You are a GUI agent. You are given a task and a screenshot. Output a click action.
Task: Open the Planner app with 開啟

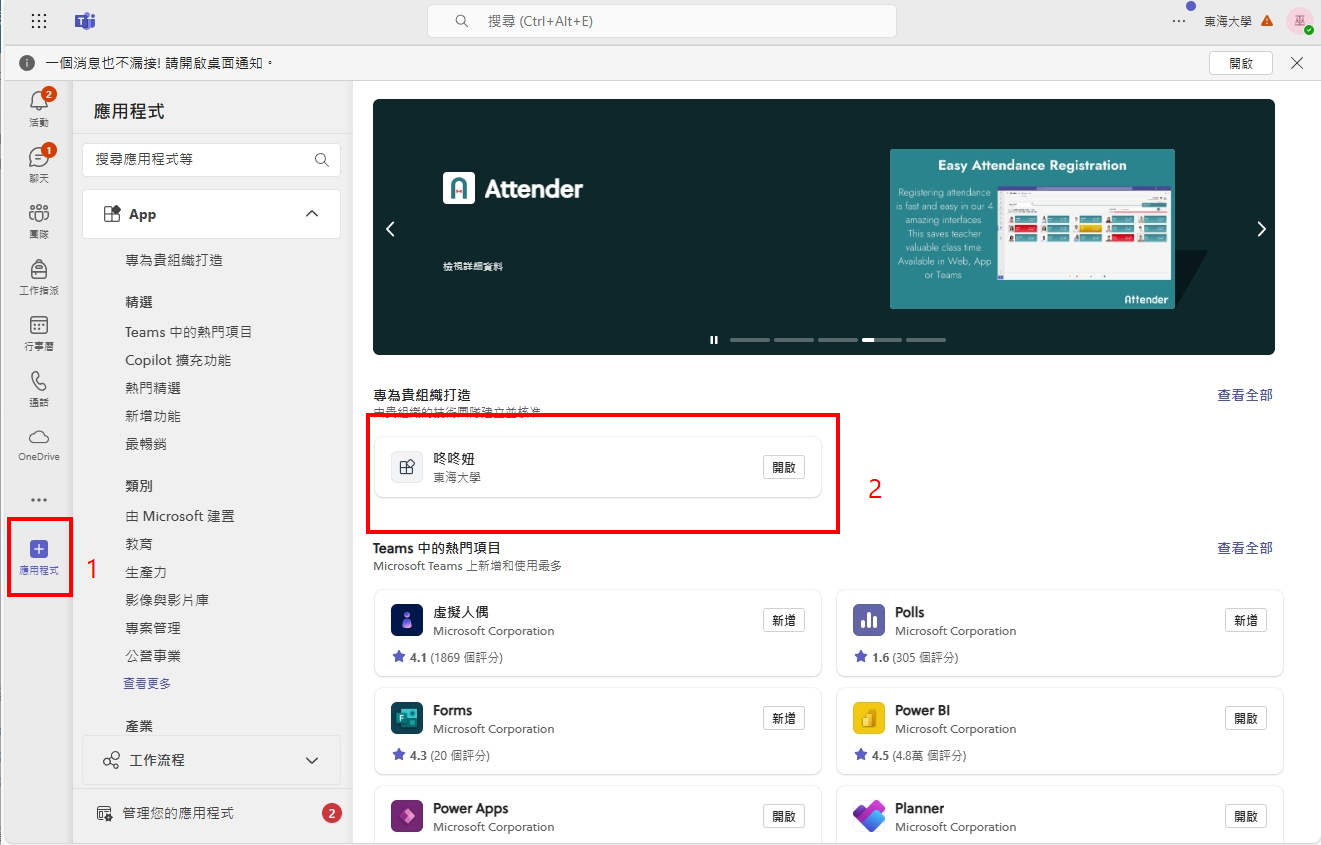coord(1246,816)
